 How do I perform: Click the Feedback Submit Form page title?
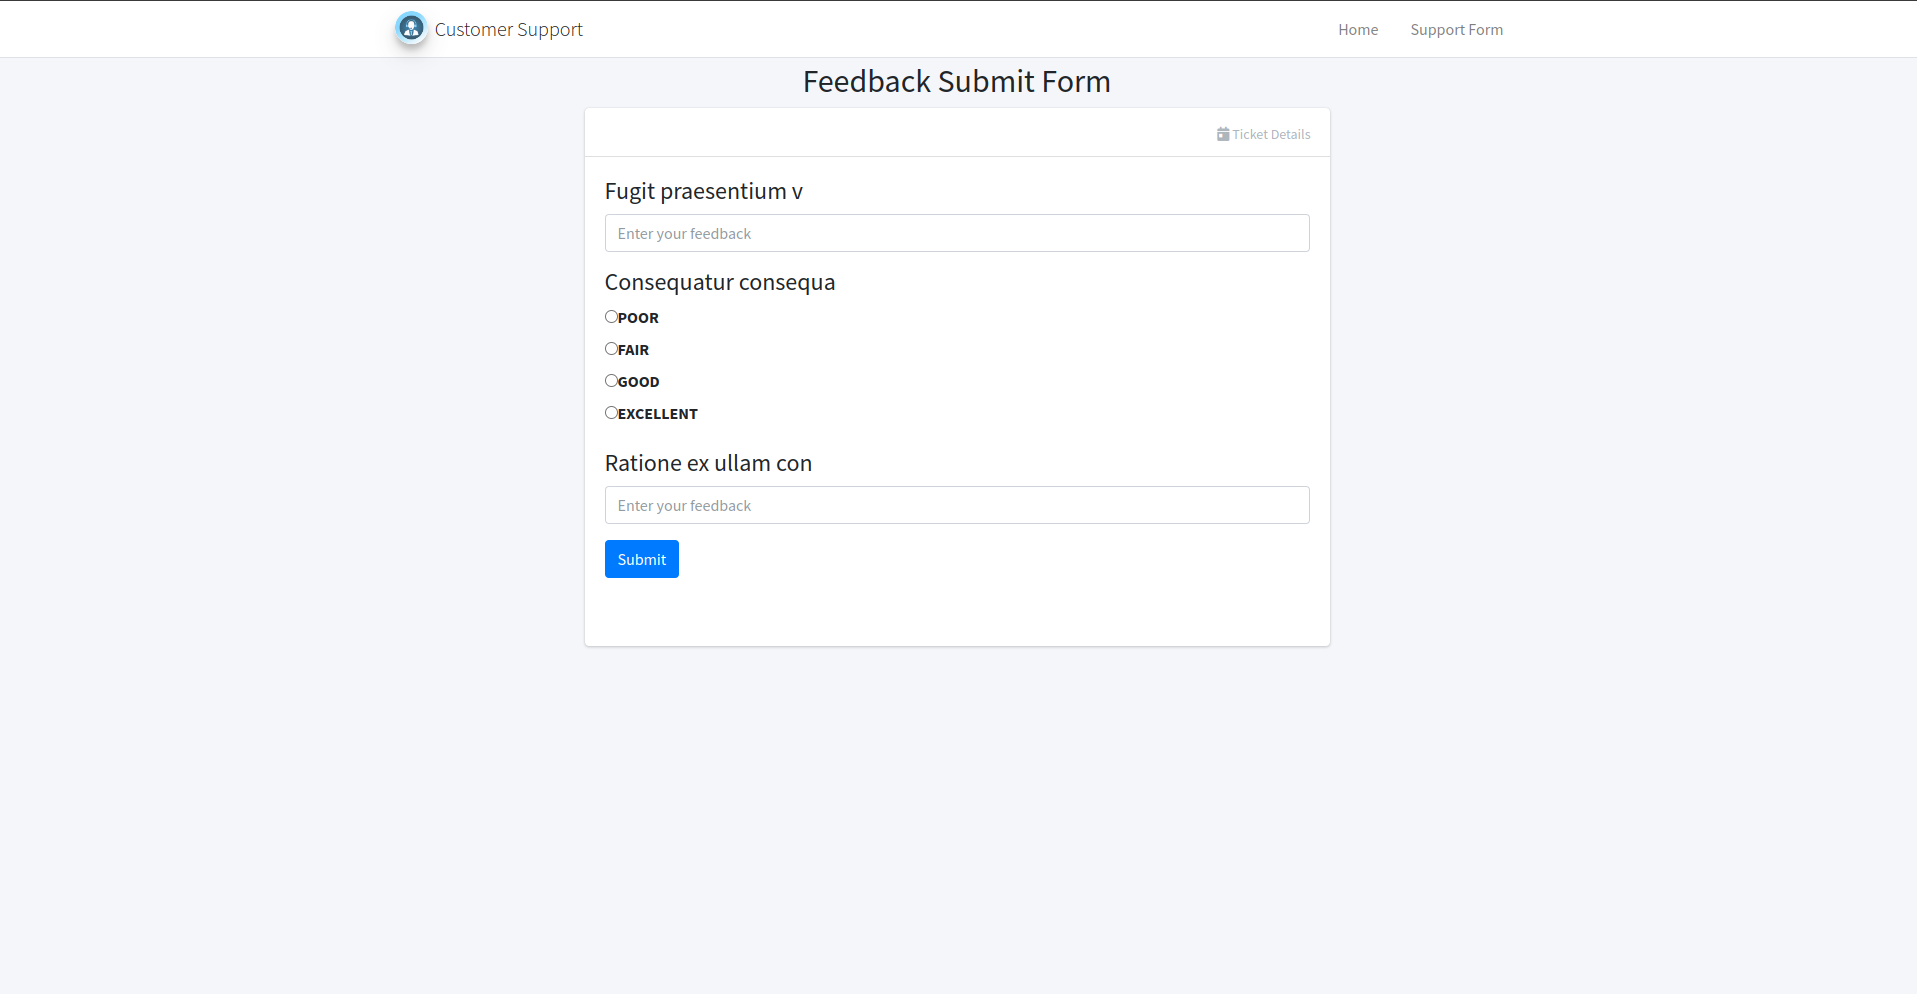pyautogui.click(x=956, y=82)
